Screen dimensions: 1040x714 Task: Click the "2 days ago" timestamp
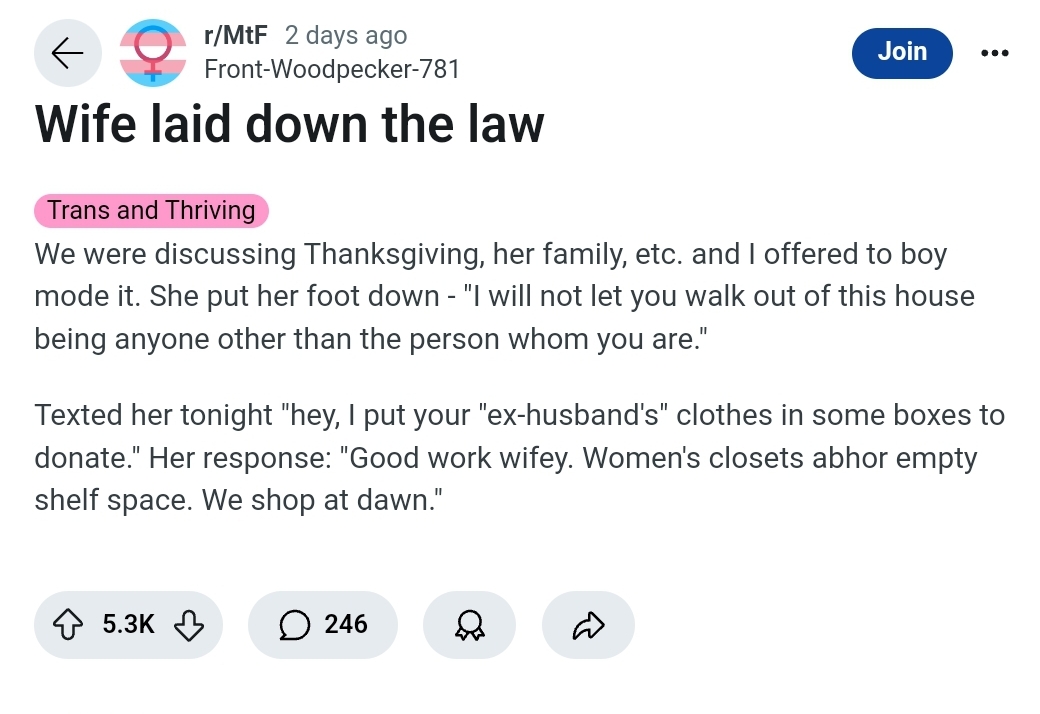click(346, 36)
